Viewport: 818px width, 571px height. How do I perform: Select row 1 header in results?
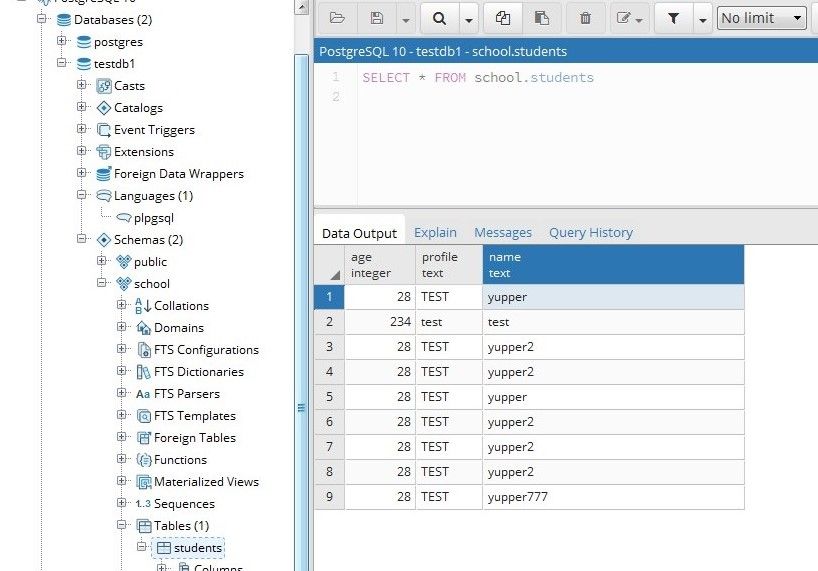(x=329, y=297)
